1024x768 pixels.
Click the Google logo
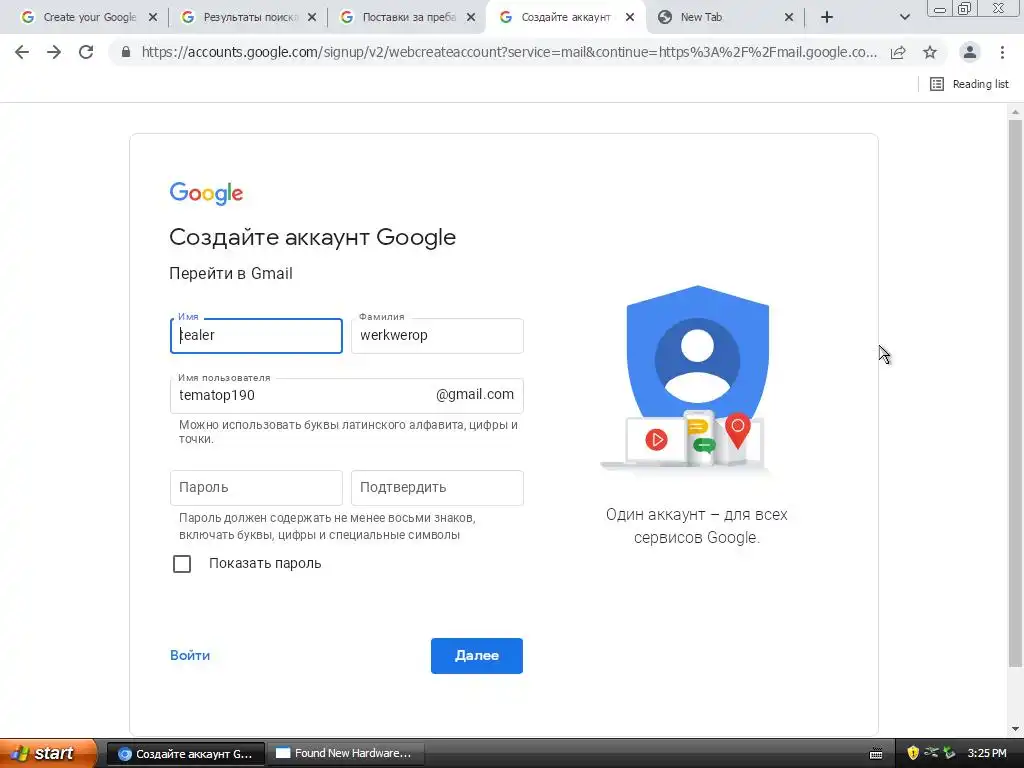(x=206, y=193)
